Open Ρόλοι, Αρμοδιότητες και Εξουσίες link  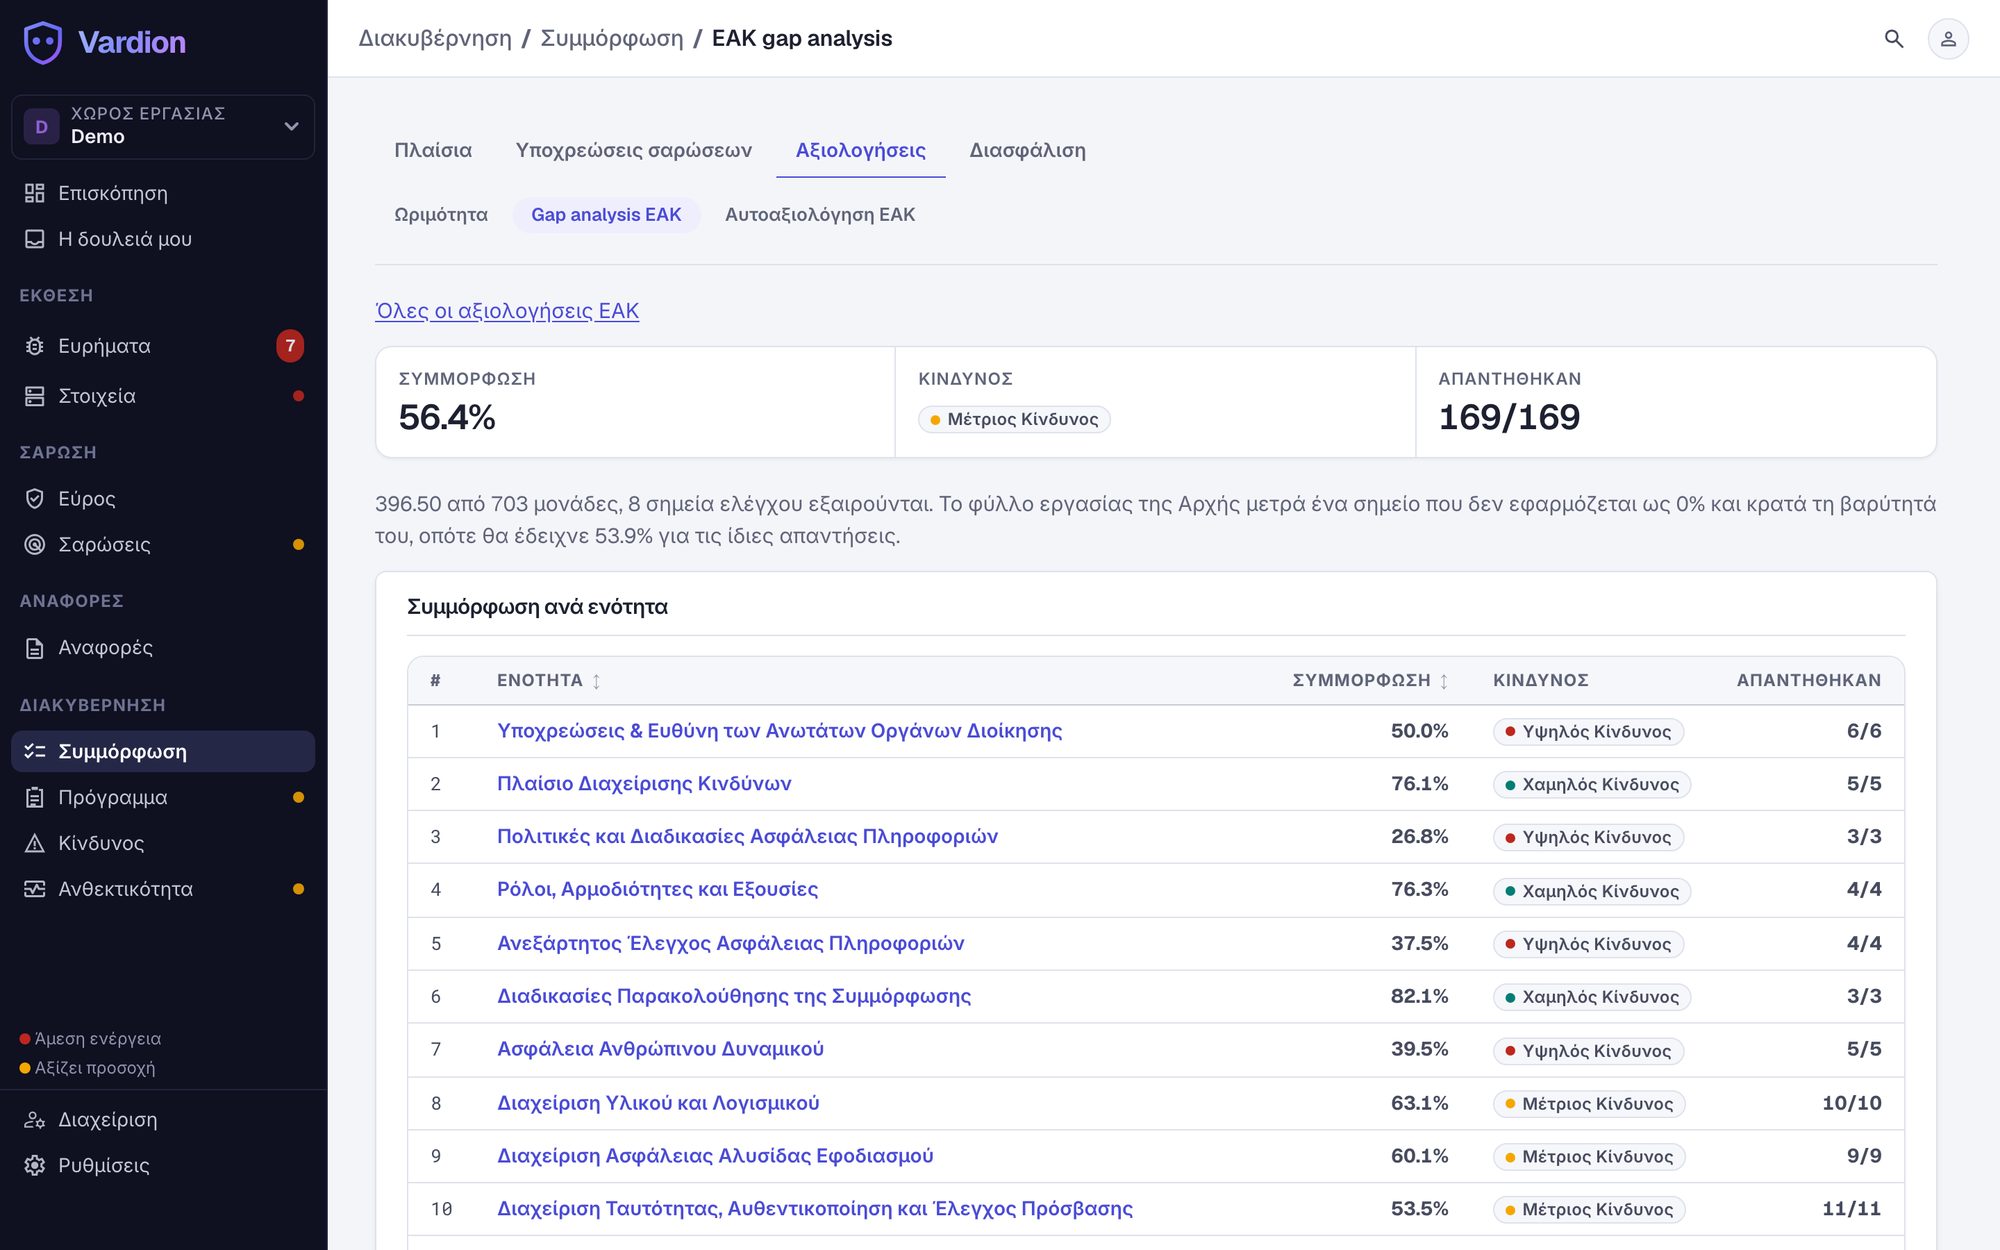tap(657, 889)
